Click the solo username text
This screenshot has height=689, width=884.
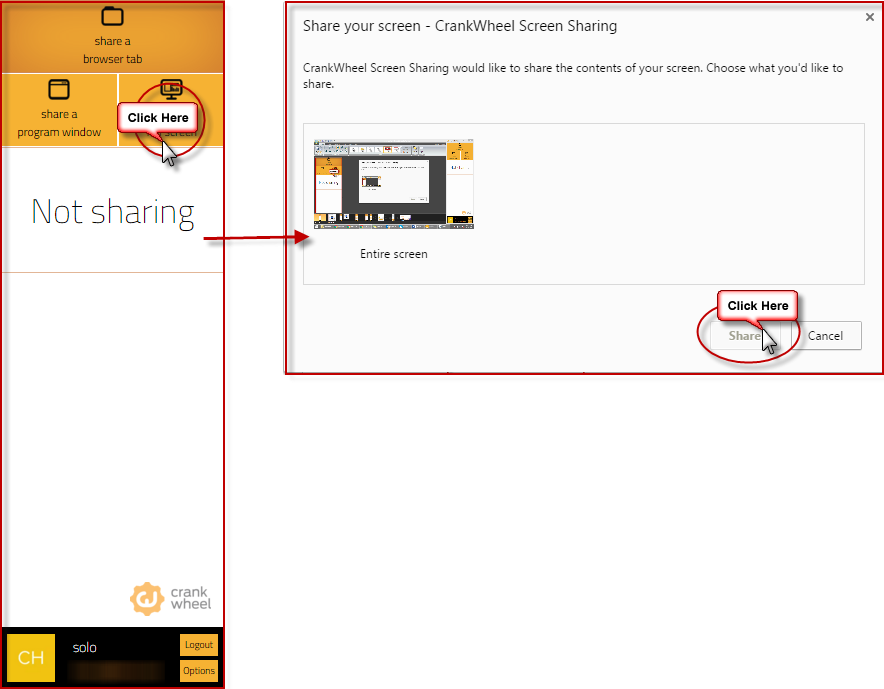pos(85,647)
